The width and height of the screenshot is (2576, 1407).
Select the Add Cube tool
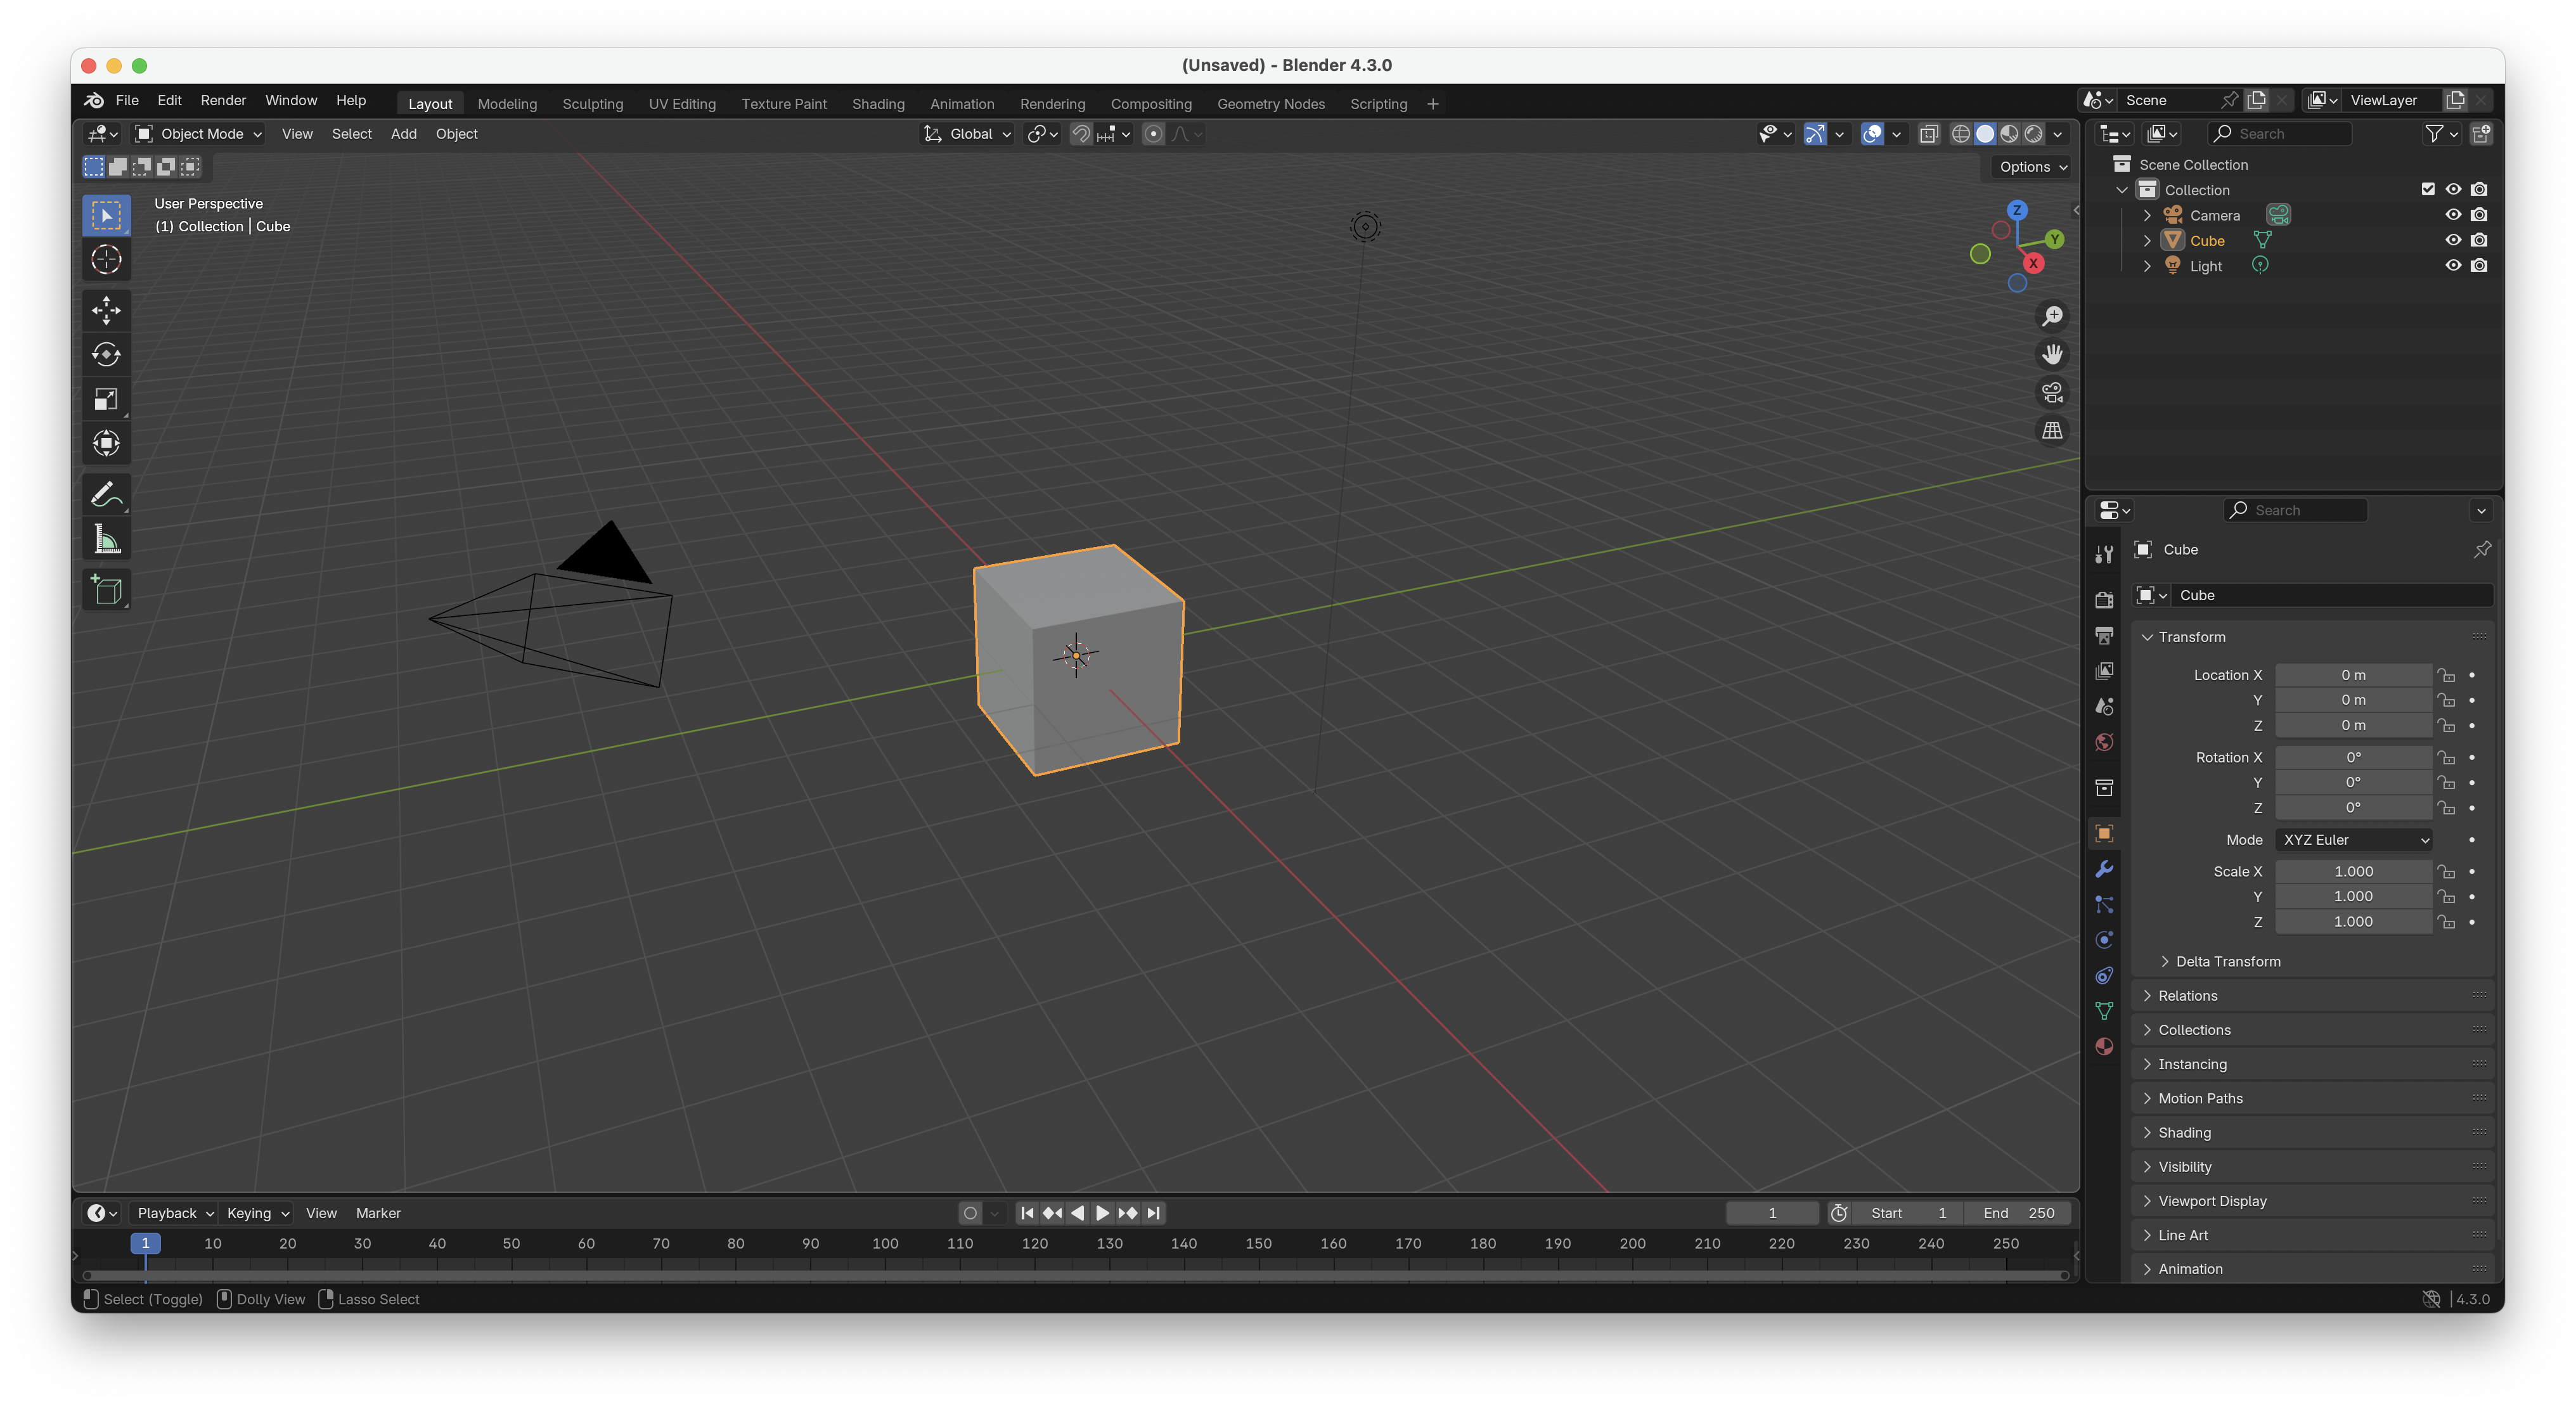106,590
